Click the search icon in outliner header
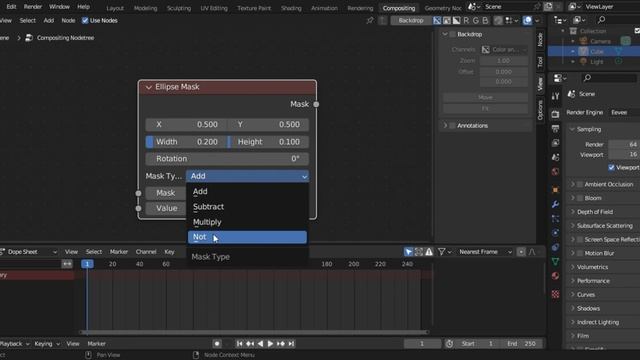The height and width of the screenshot is (360, 640). [x=601, y=20]
